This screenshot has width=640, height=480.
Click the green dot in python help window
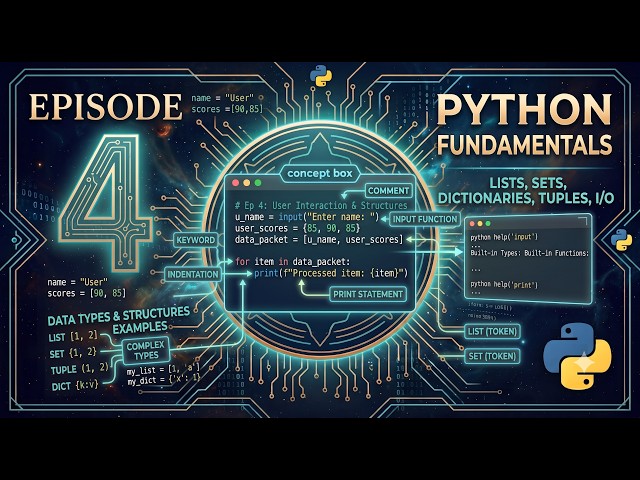[488, 224]
